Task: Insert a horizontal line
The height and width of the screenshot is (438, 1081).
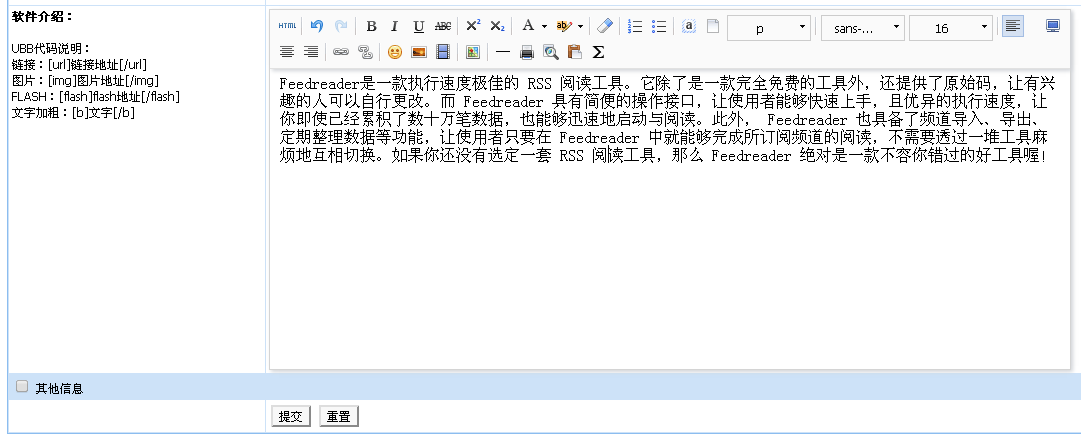Action: 502,52
